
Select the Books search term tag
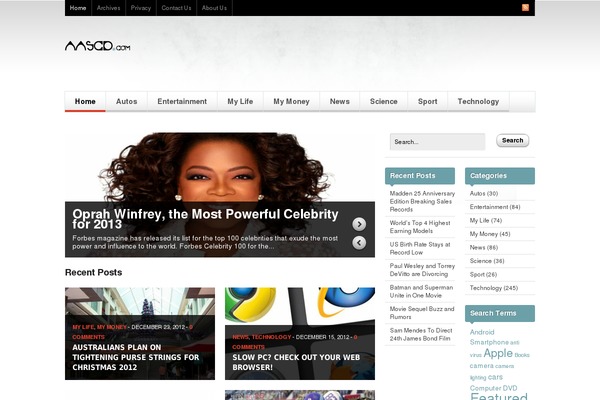(522, 355)
